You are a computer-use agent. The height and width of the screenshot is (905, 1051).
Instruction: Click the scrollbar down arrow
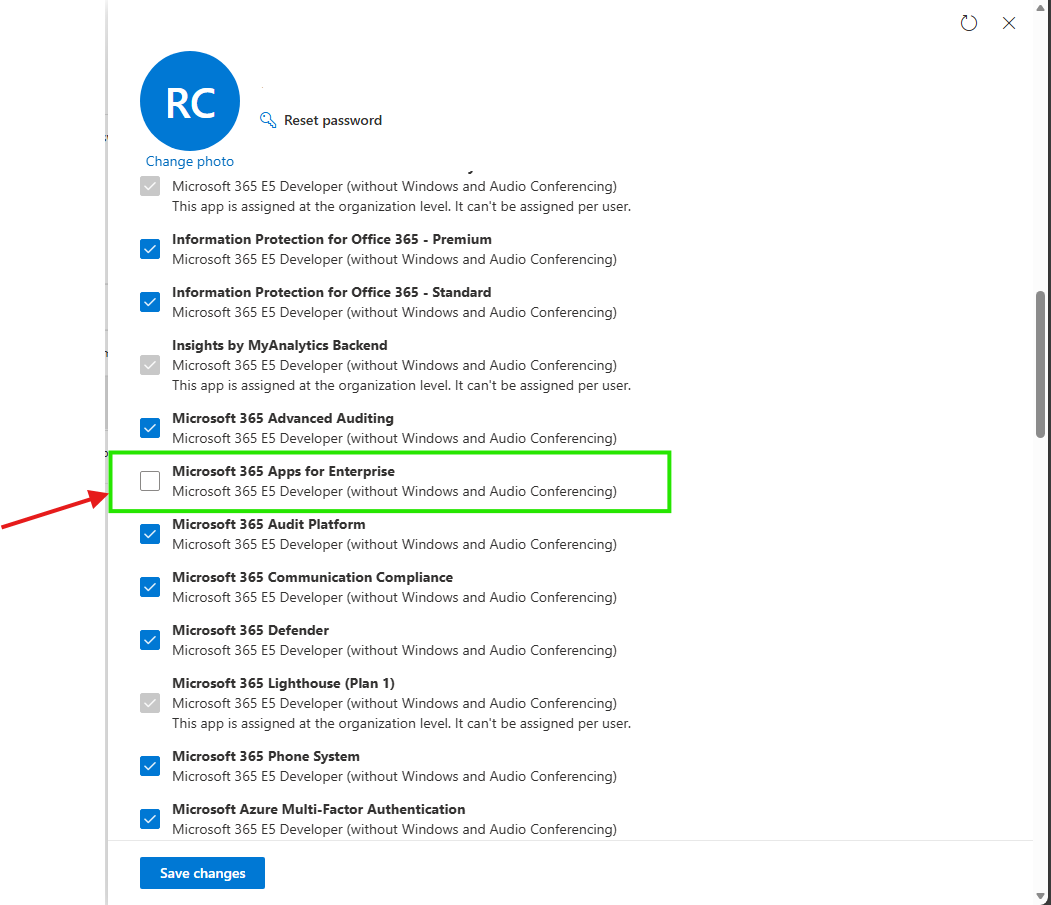pos(1040,897)
